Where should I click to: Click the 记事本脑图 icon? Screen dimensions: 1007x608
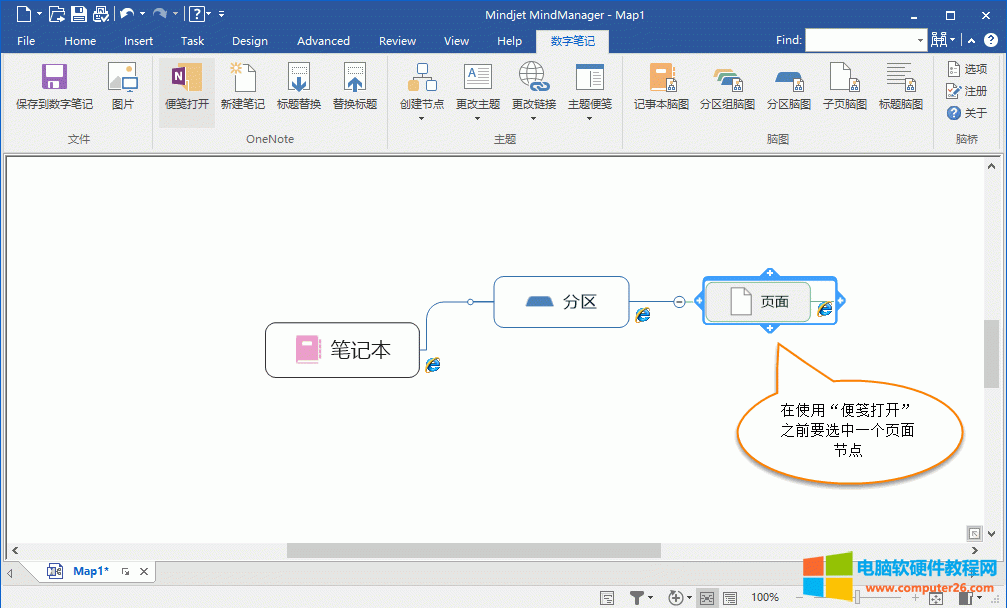pos(660,90)
